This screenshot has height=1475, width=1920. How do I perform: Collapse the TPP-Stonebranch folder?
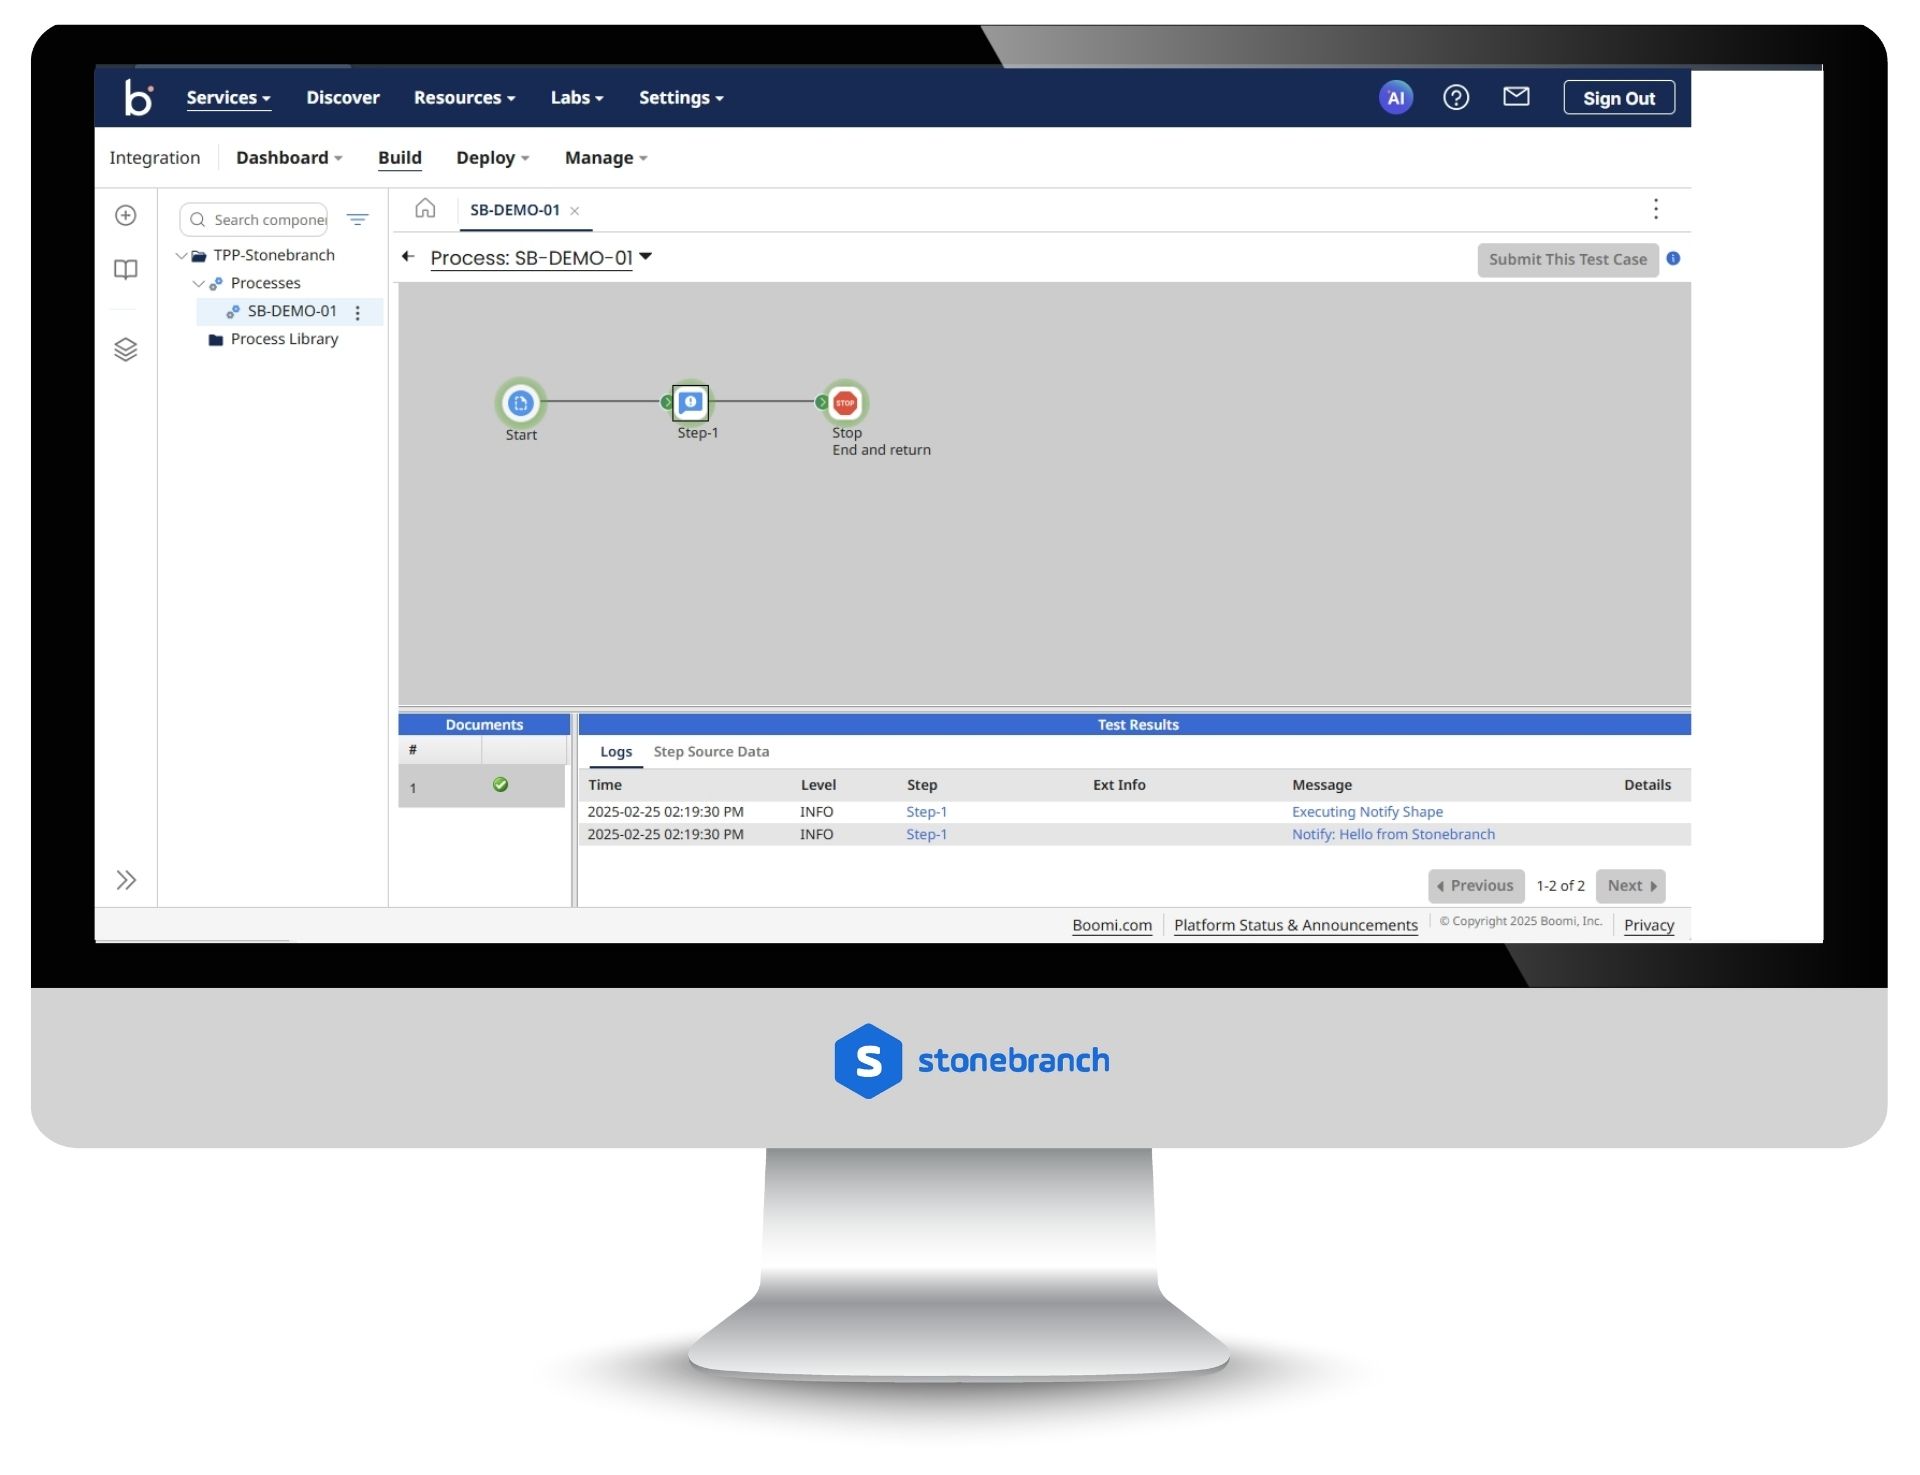click(x=182, y=256)
